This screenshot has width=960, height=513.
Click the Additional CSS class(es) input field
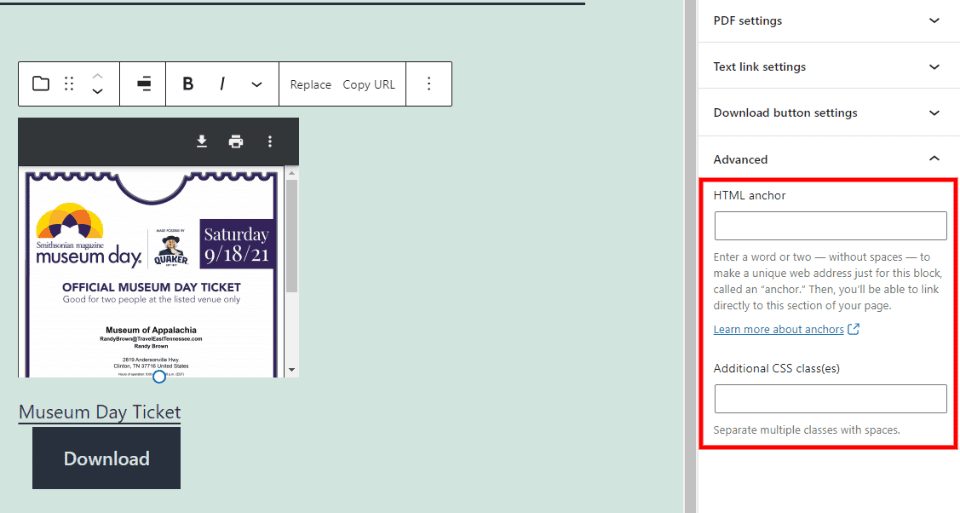830,399
